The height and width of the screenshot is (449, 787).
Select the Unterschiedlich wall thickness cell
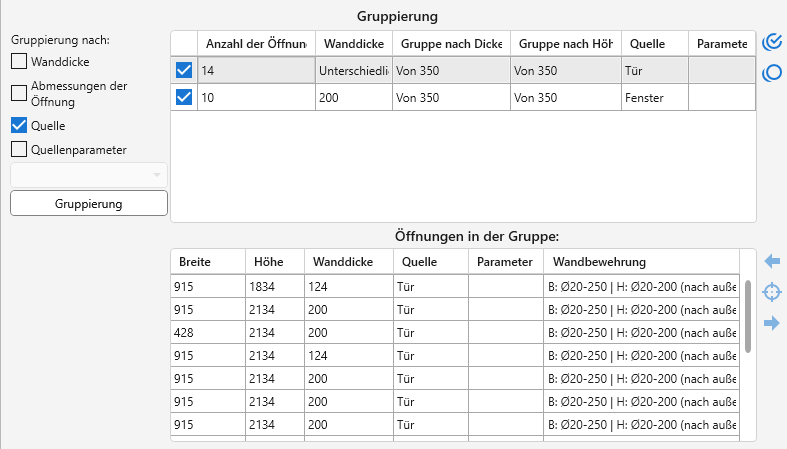click(354, 70)
